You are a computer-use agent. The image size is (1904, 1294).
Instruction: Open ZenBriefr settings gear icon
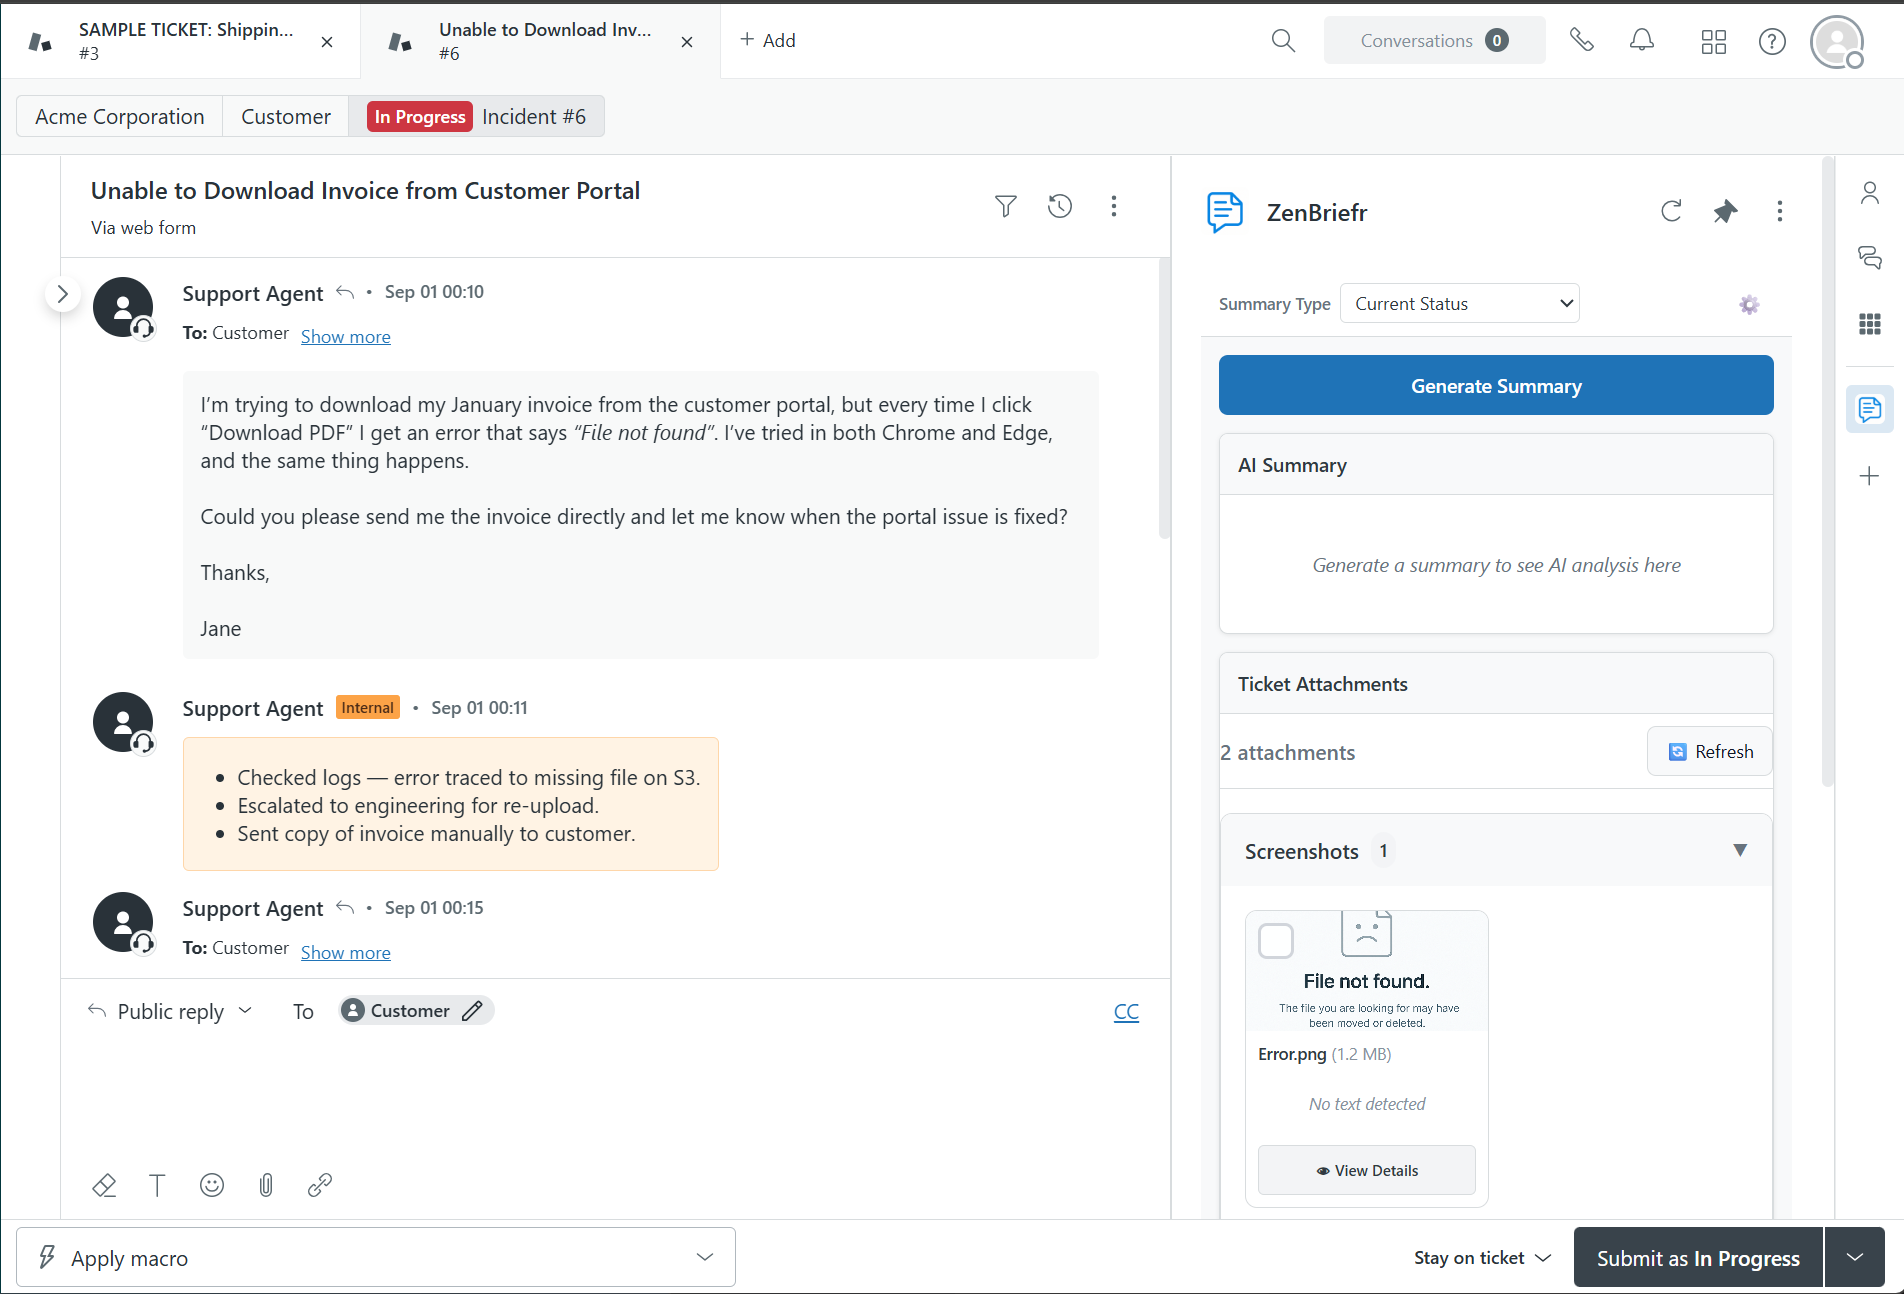pyautogui.click(x=1749, y=305)
